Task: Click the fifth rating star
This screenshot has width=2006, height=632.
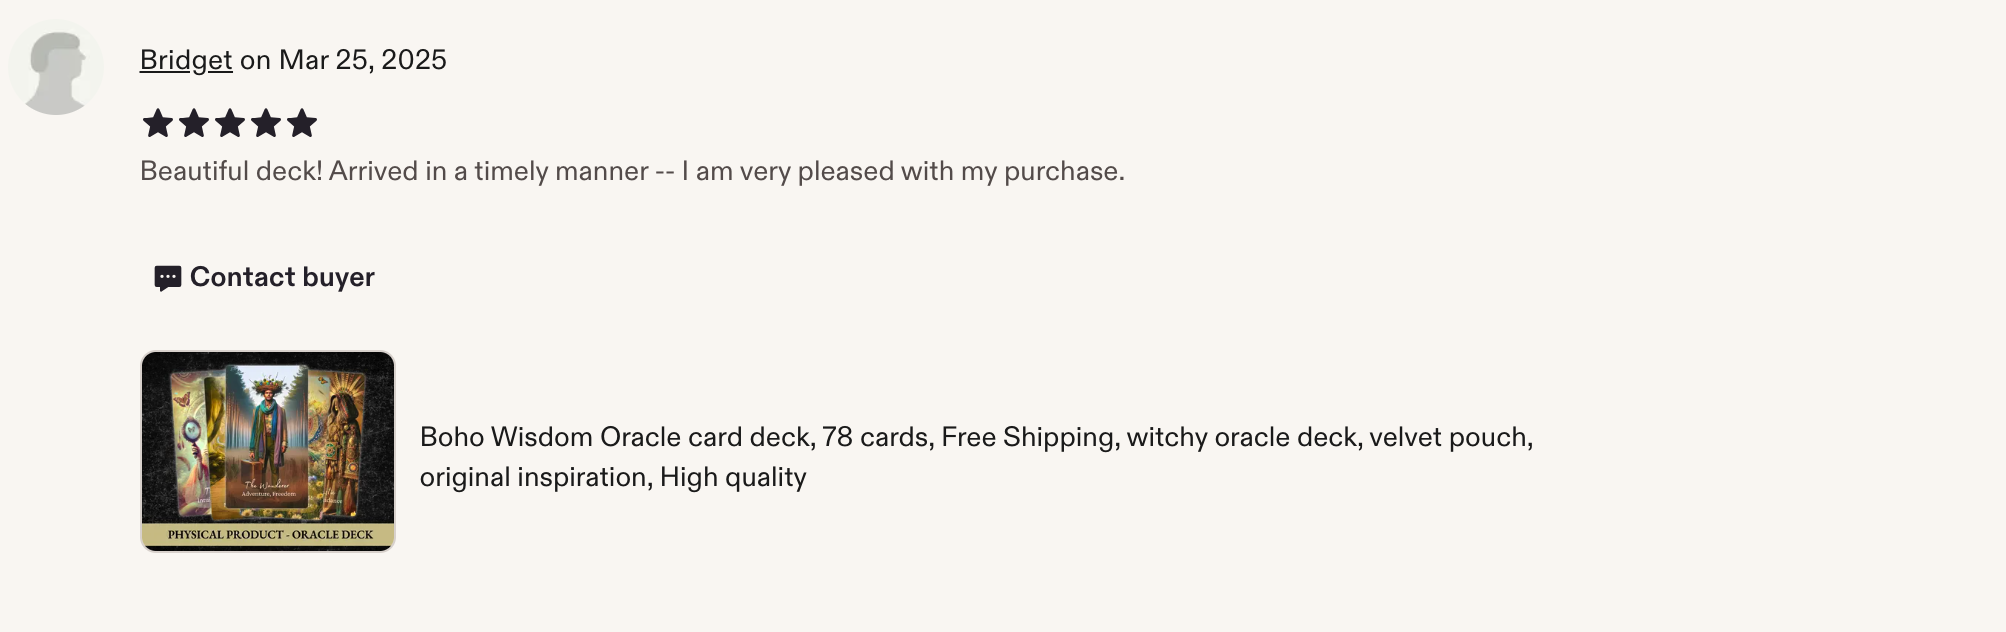Action: click(x=302, y=123)
